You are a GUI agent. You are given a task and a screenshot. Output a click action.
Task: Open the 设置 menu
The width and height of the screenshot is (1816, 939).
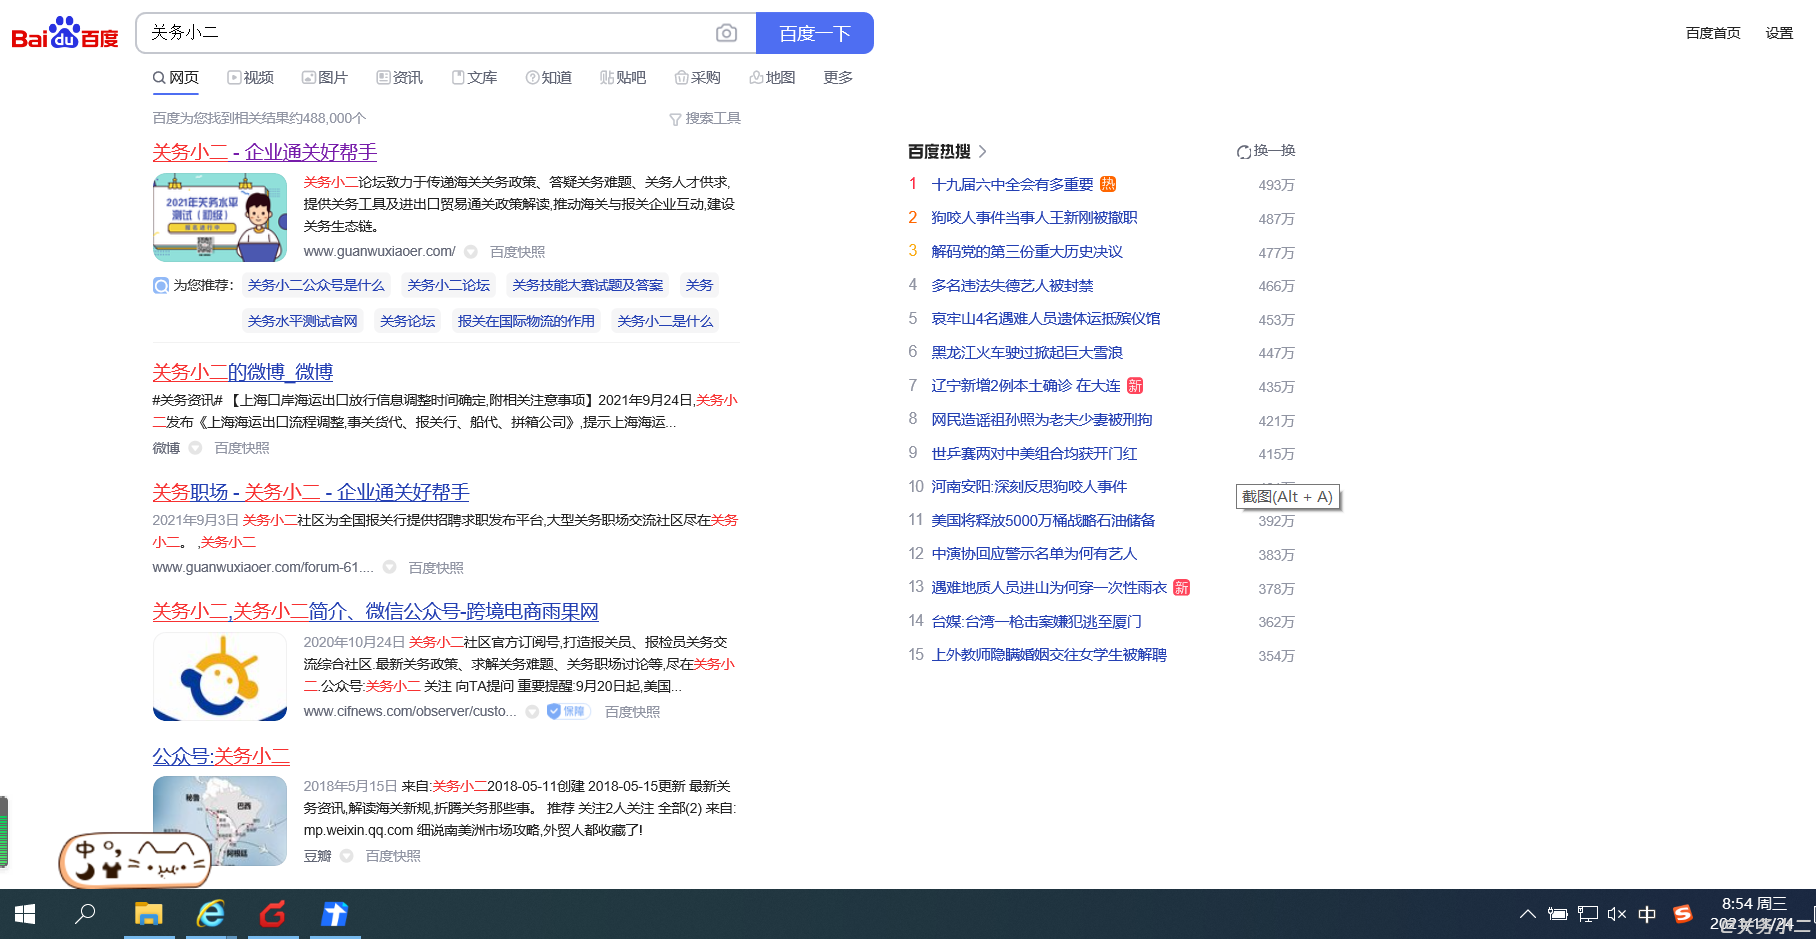[x=1779, y=33]
